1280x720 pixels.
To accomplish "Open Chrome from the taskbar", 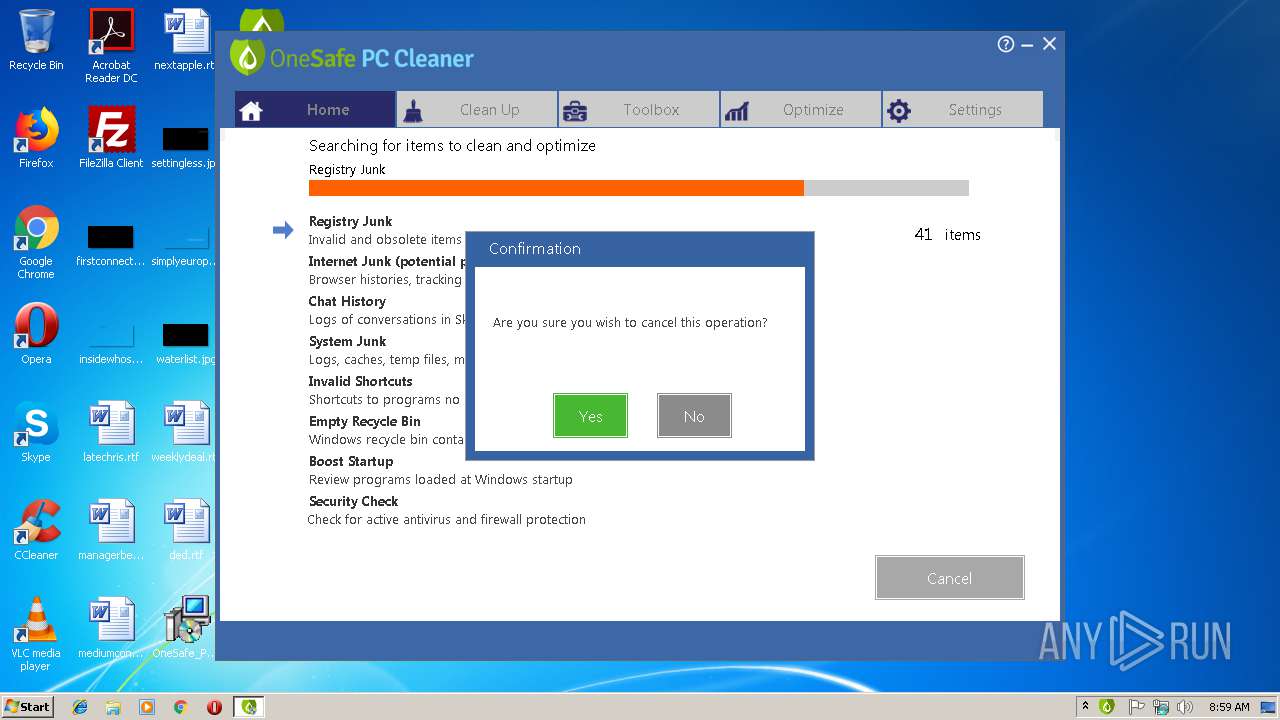I will point(180,707).
